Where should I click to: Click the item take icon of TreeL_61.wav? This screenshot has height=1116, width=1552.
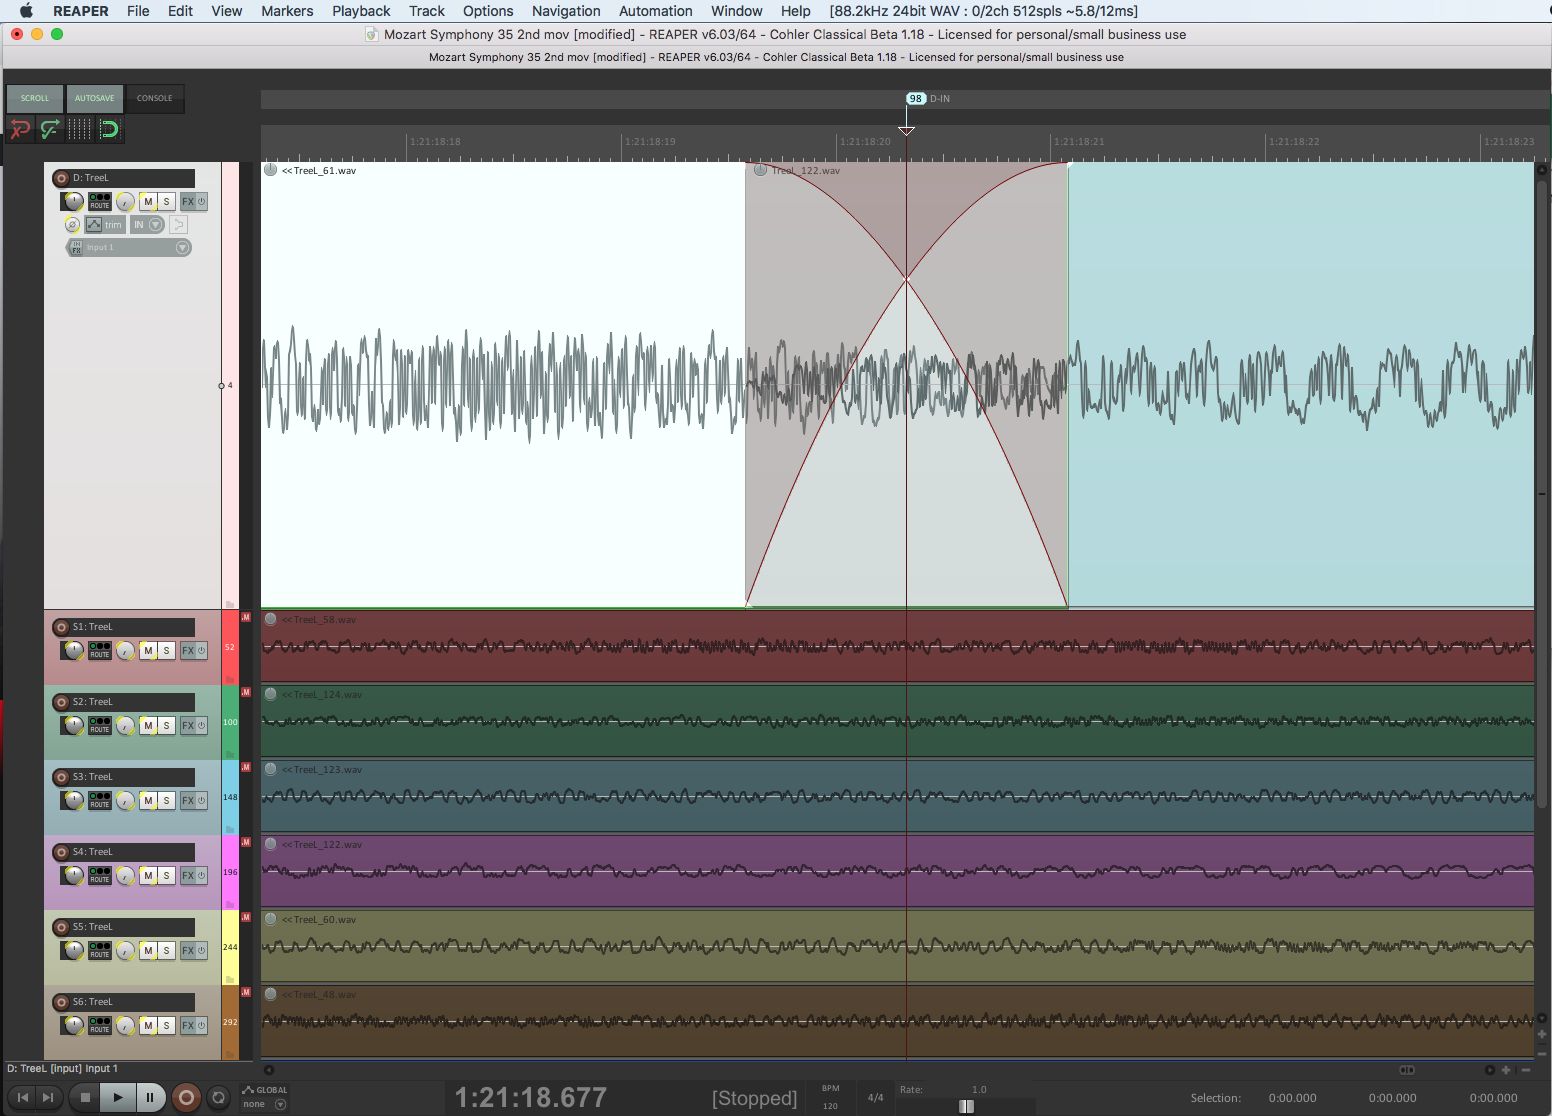pyautogui.click(x=271, y=170)
